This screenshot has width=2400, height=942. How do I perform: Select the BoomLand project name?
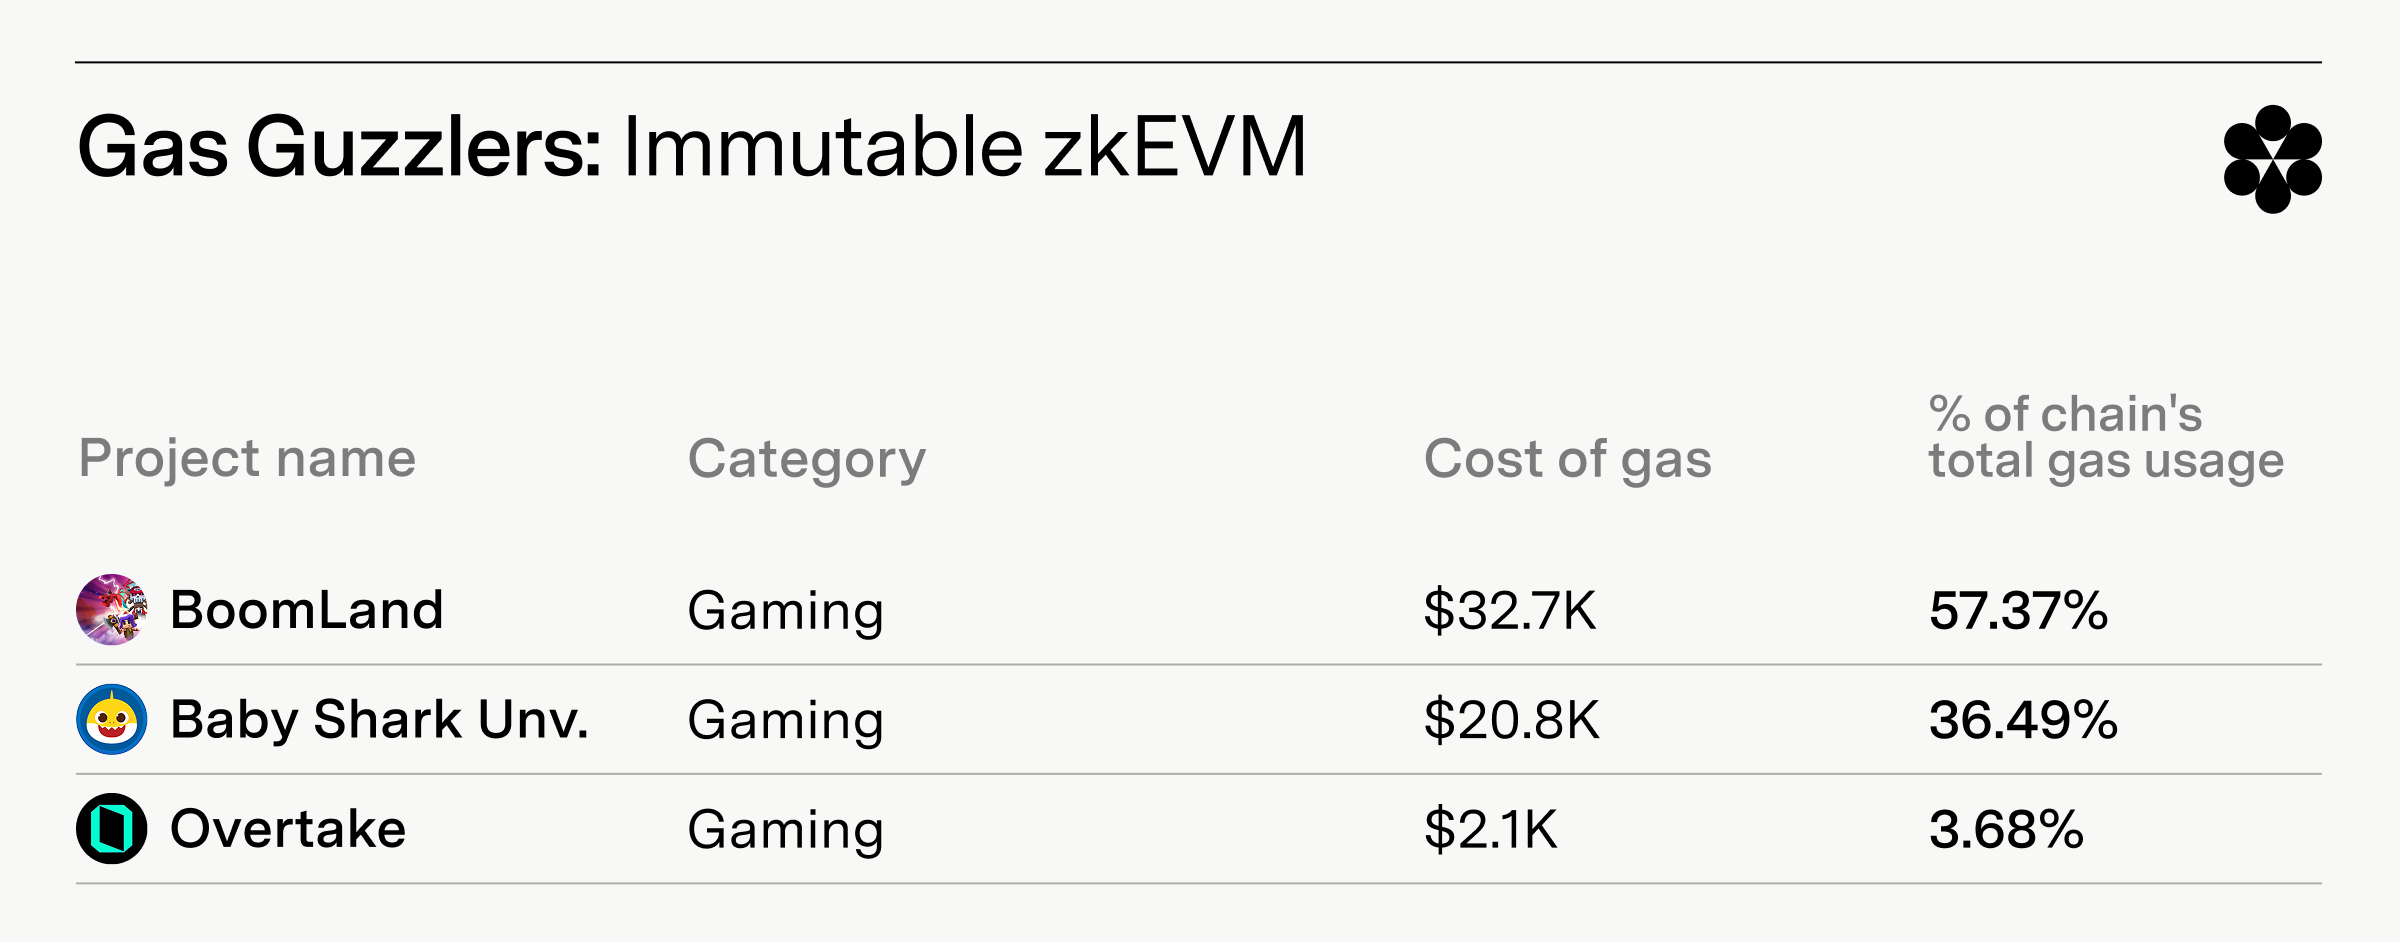coord(307,610)
